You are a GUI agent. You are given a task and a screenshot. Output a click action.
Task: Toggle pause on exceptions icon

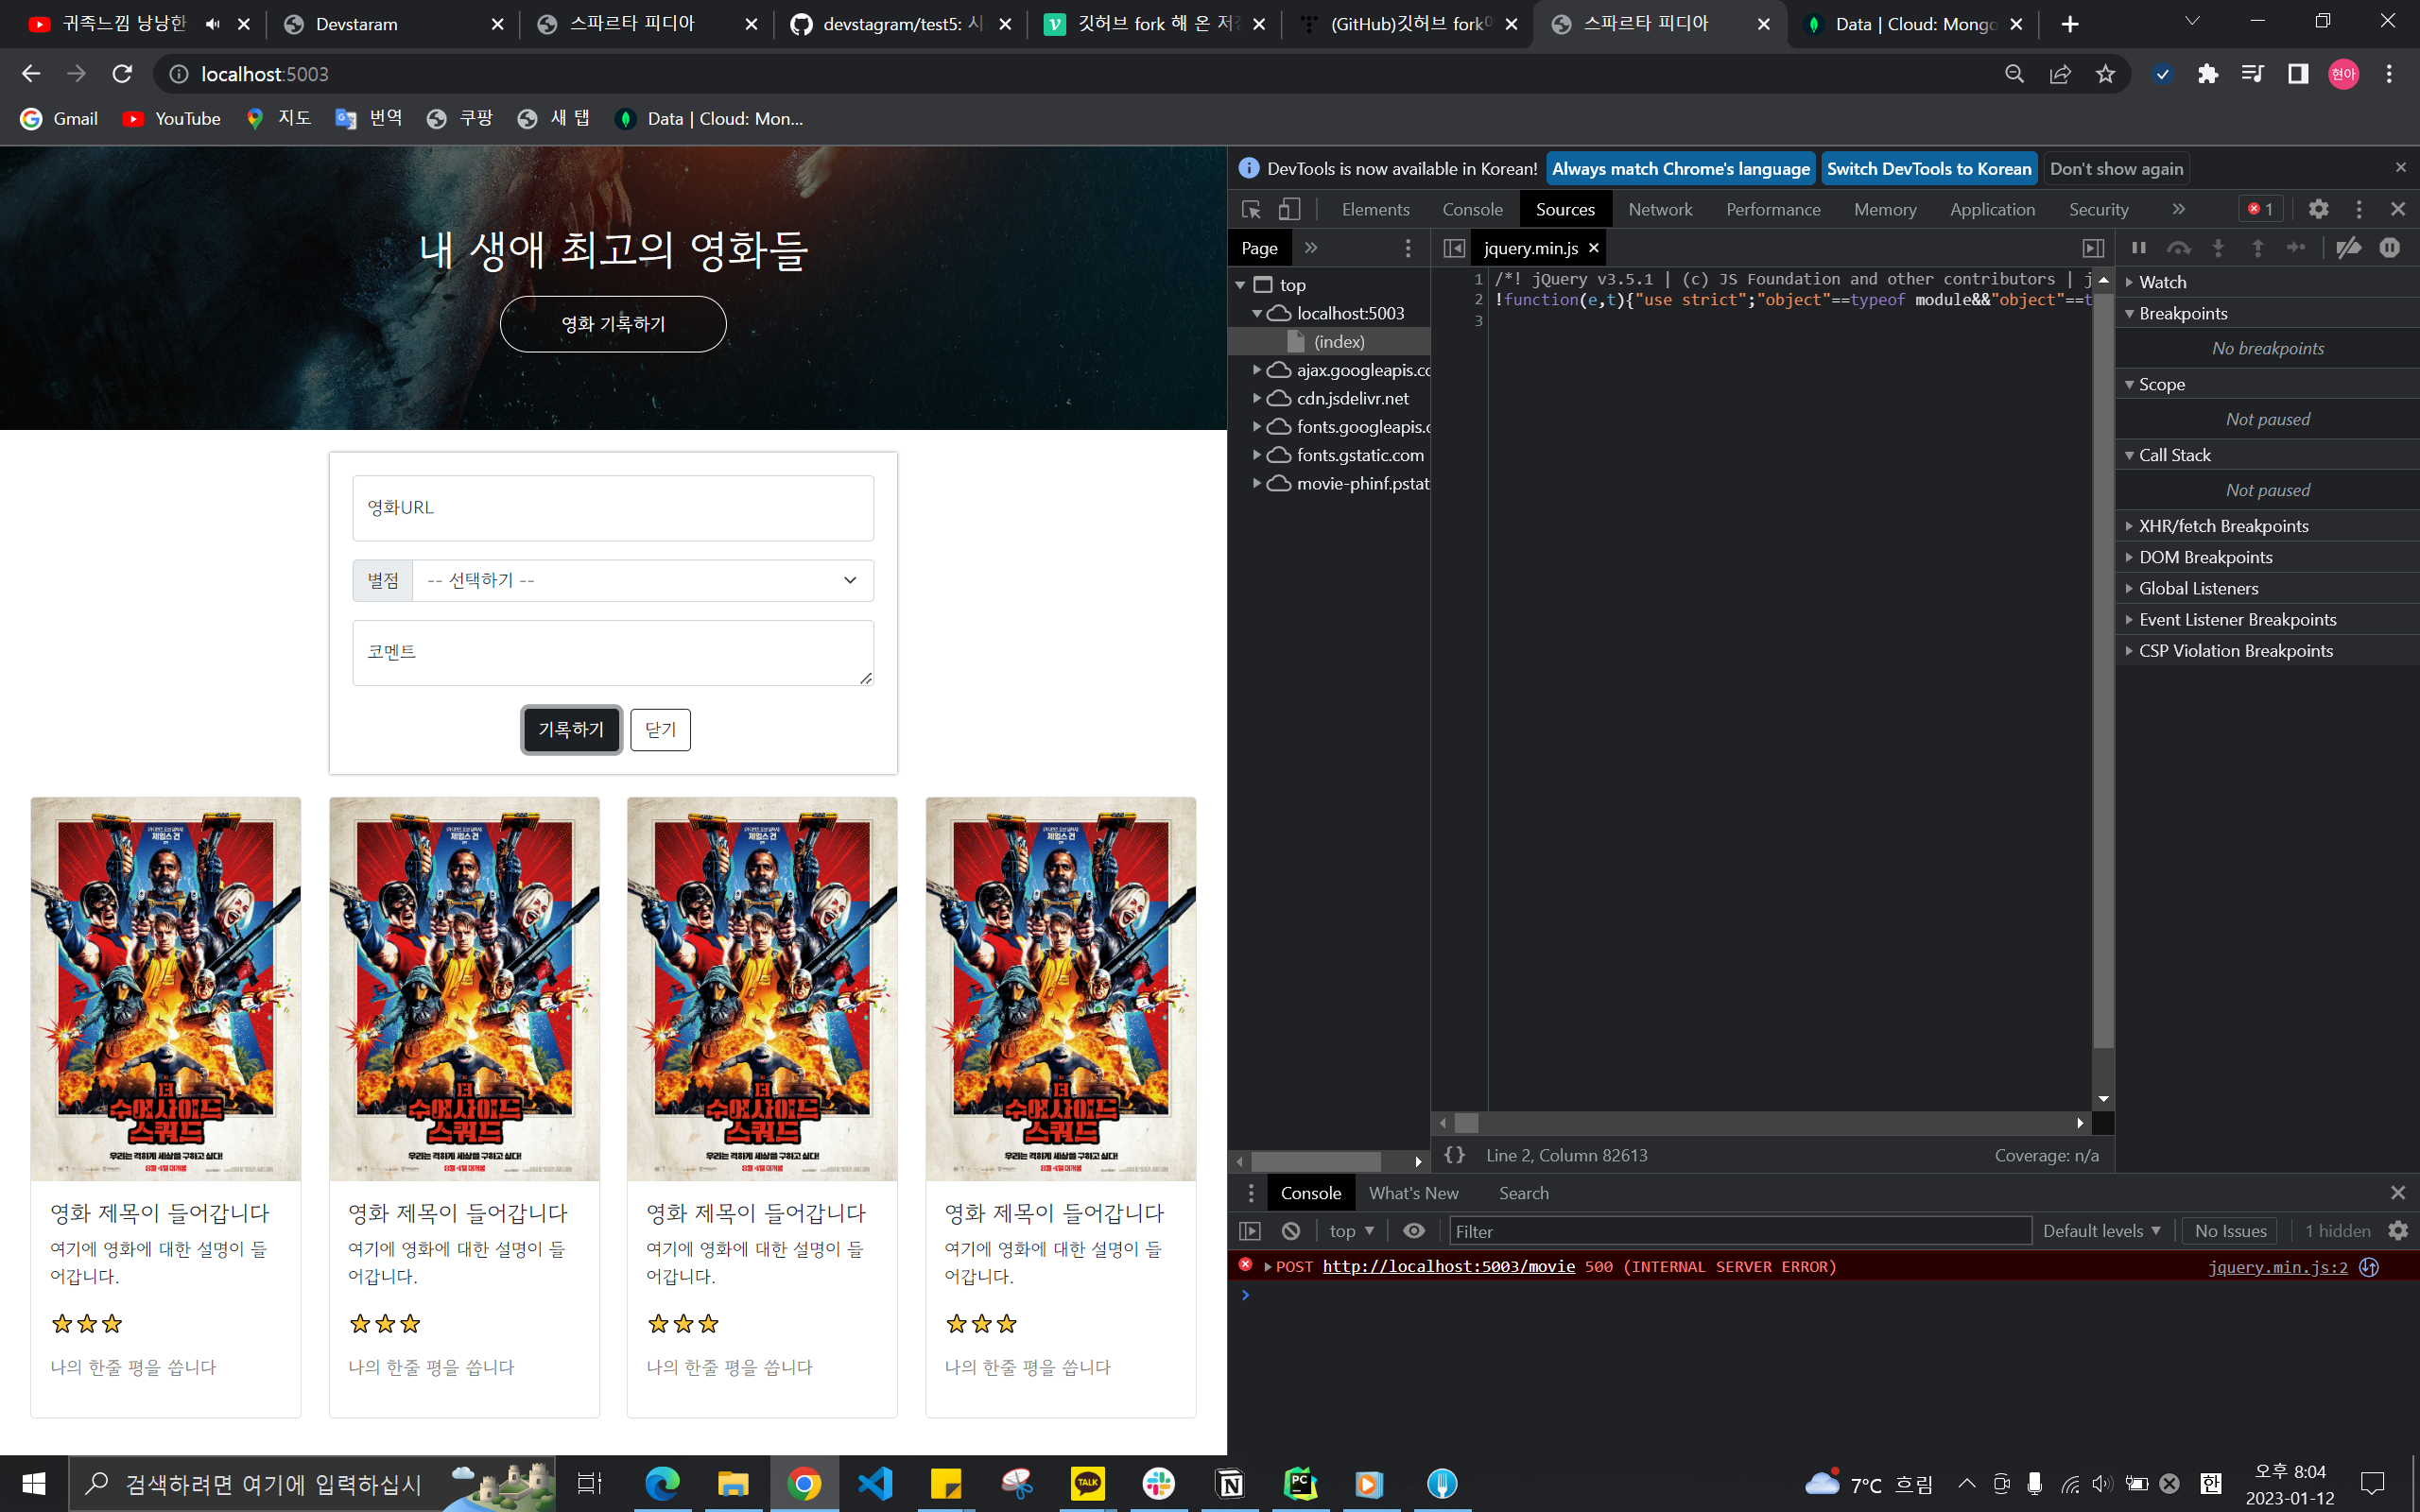coord(2389,248)
